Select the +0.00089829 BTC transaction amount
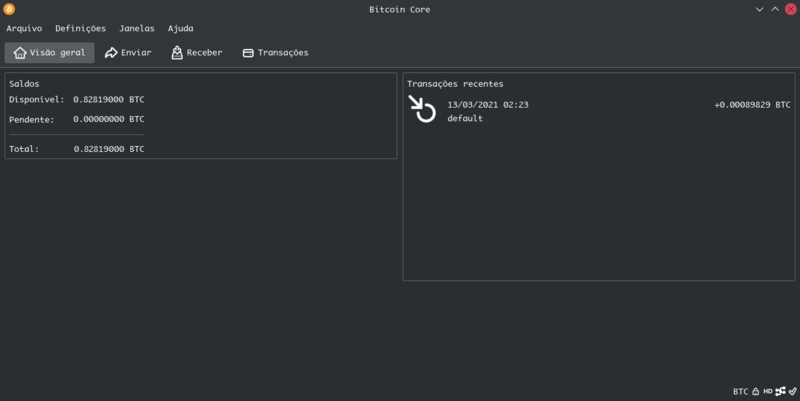This screenshot has height=401, width=800. click(752, 105)
